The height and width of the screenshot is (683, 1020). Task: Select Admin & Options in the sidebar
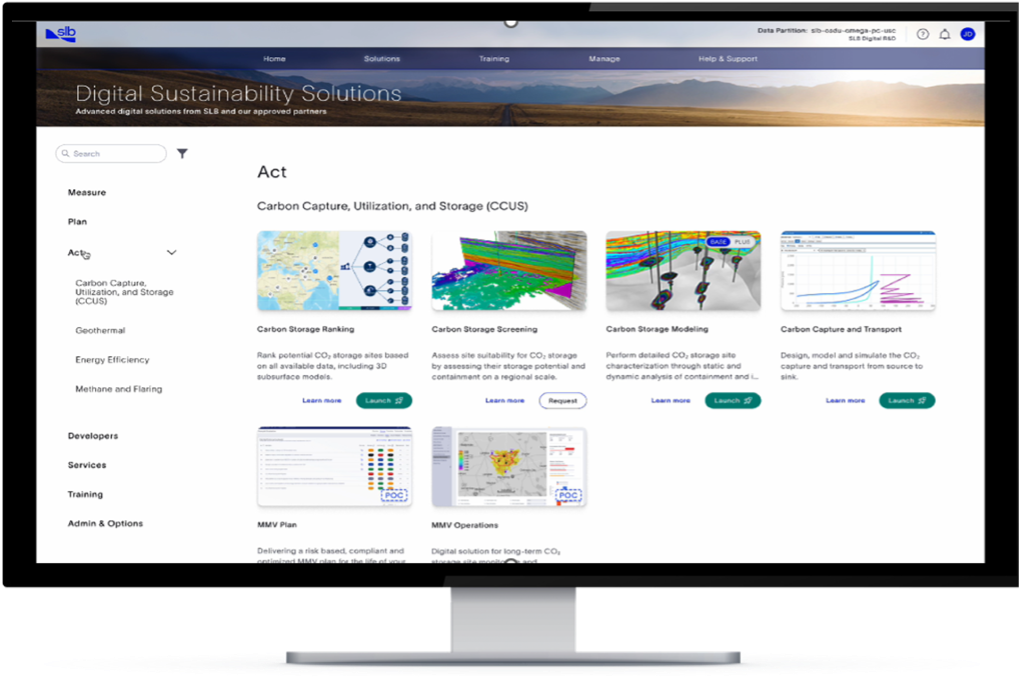pos(105,524)
